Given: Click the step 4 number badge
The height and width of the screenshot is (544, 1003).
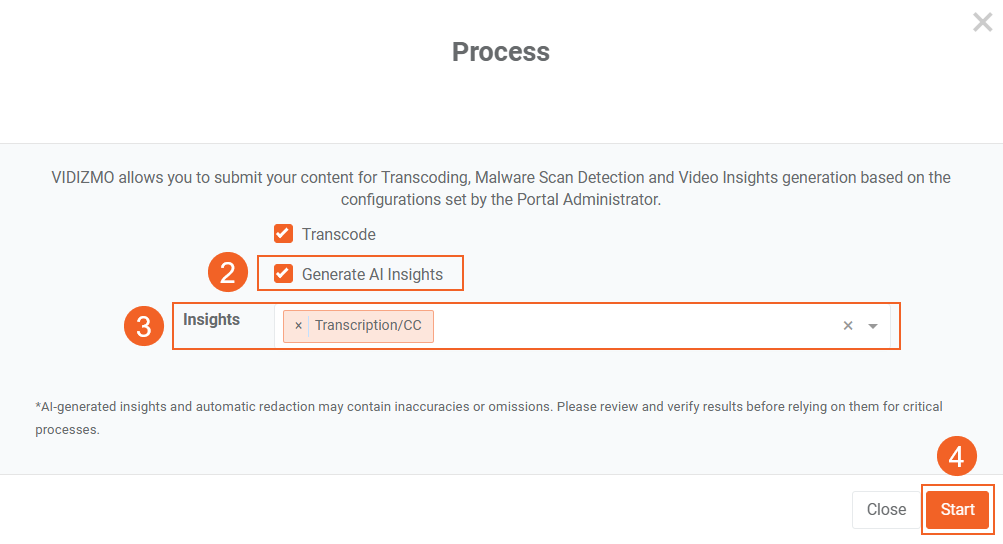Looking at the screenshot, I should [x=957, y=457].
